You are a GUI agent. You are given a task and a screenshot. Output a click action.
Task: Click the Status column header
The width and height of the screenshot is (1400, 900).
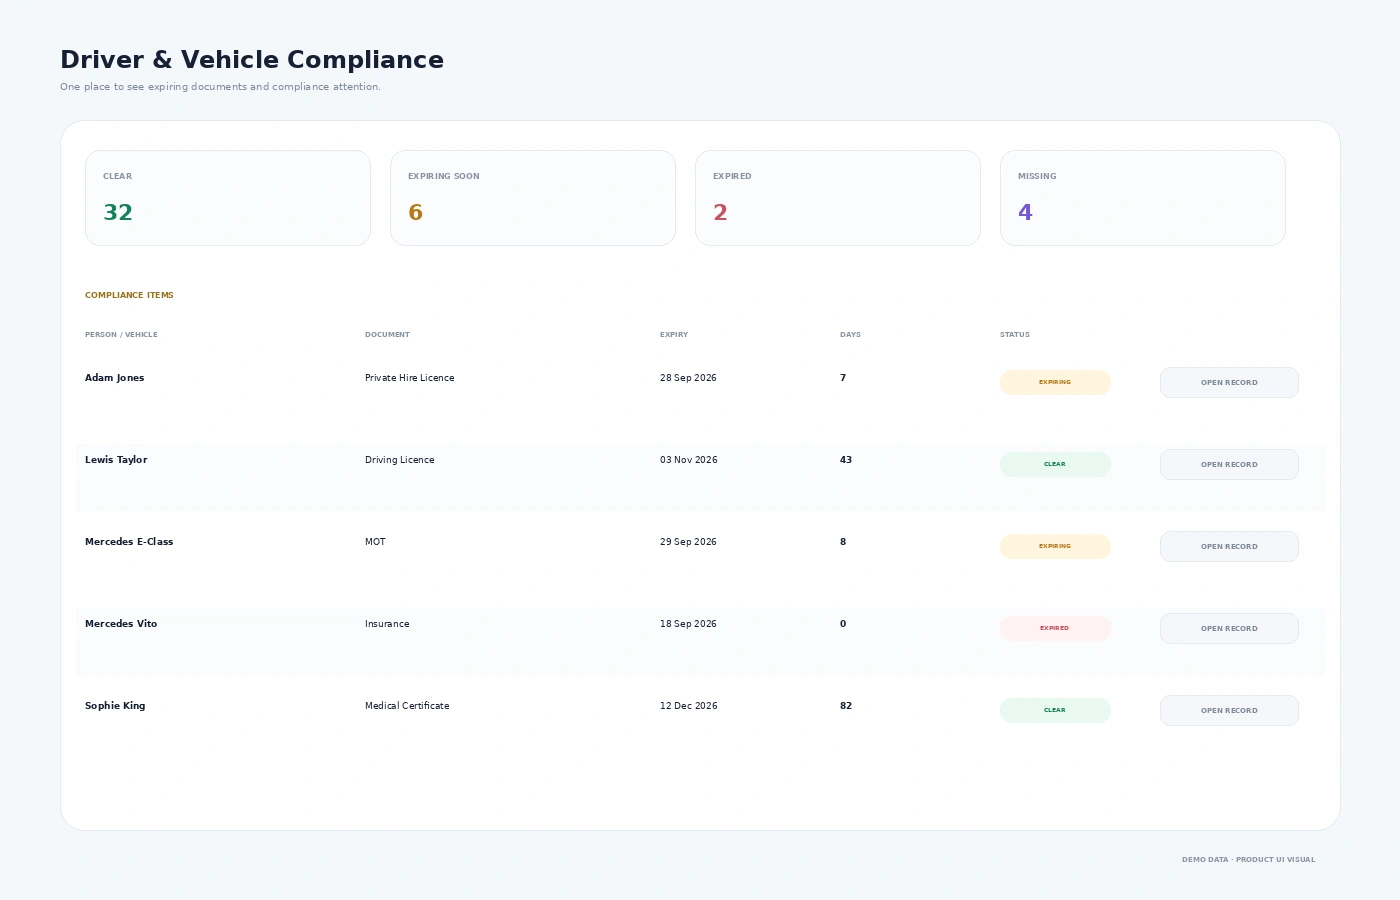[1015, 335]
